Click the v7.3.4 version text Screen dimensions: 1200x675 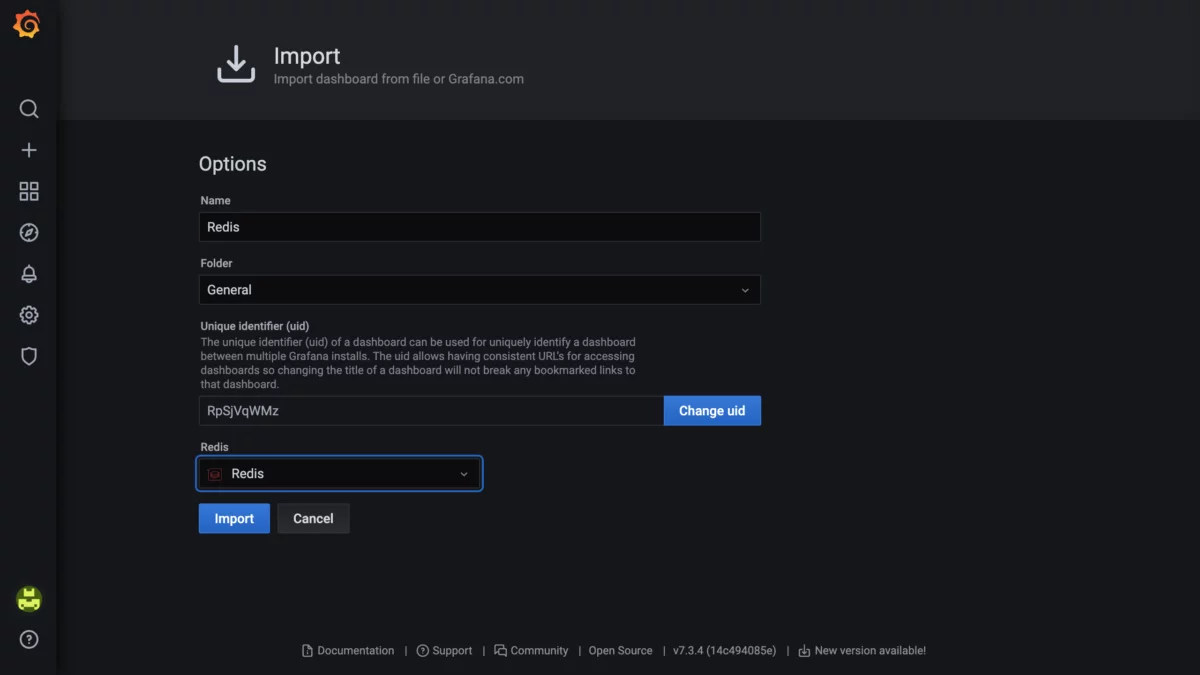pos(724,651)
